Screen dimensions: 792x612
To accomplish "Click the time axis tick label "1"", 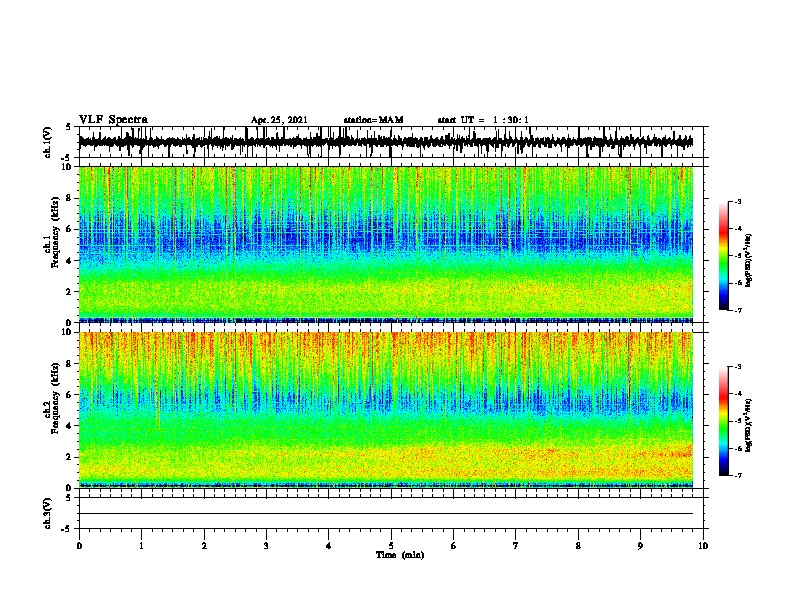I will click(141, 546).
